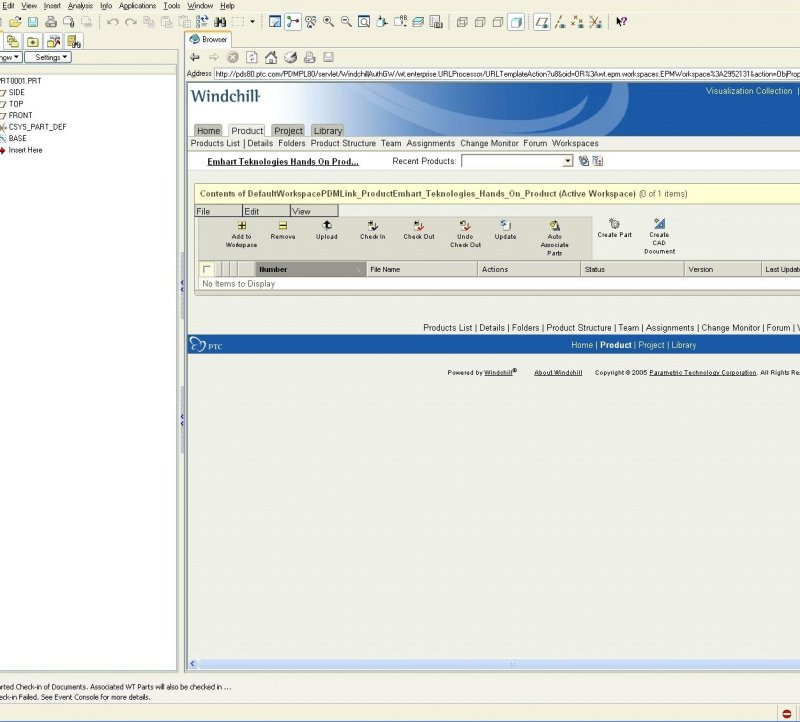The image size is (800, 722).
Task: Click the Refit view icon
Action: pyautogui.click(x=364, y=22)
